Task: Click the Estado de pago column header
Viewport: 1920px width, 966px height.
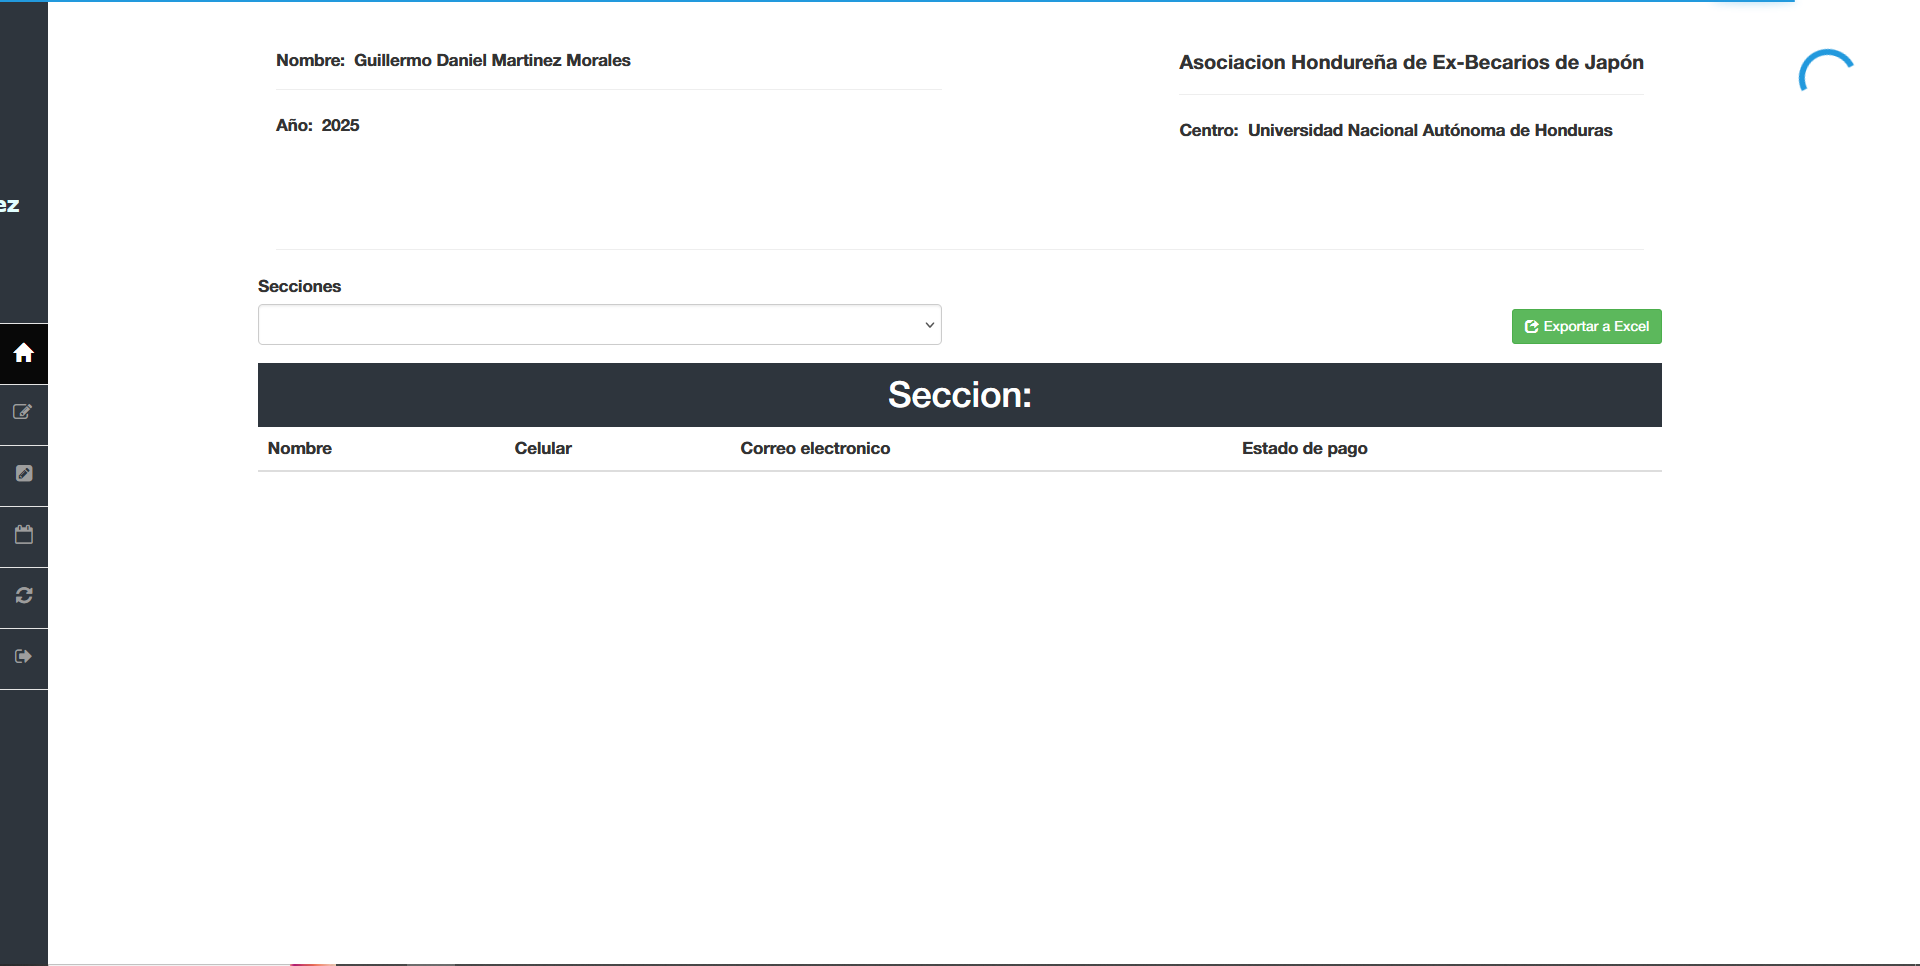Action: (1304, 448)
